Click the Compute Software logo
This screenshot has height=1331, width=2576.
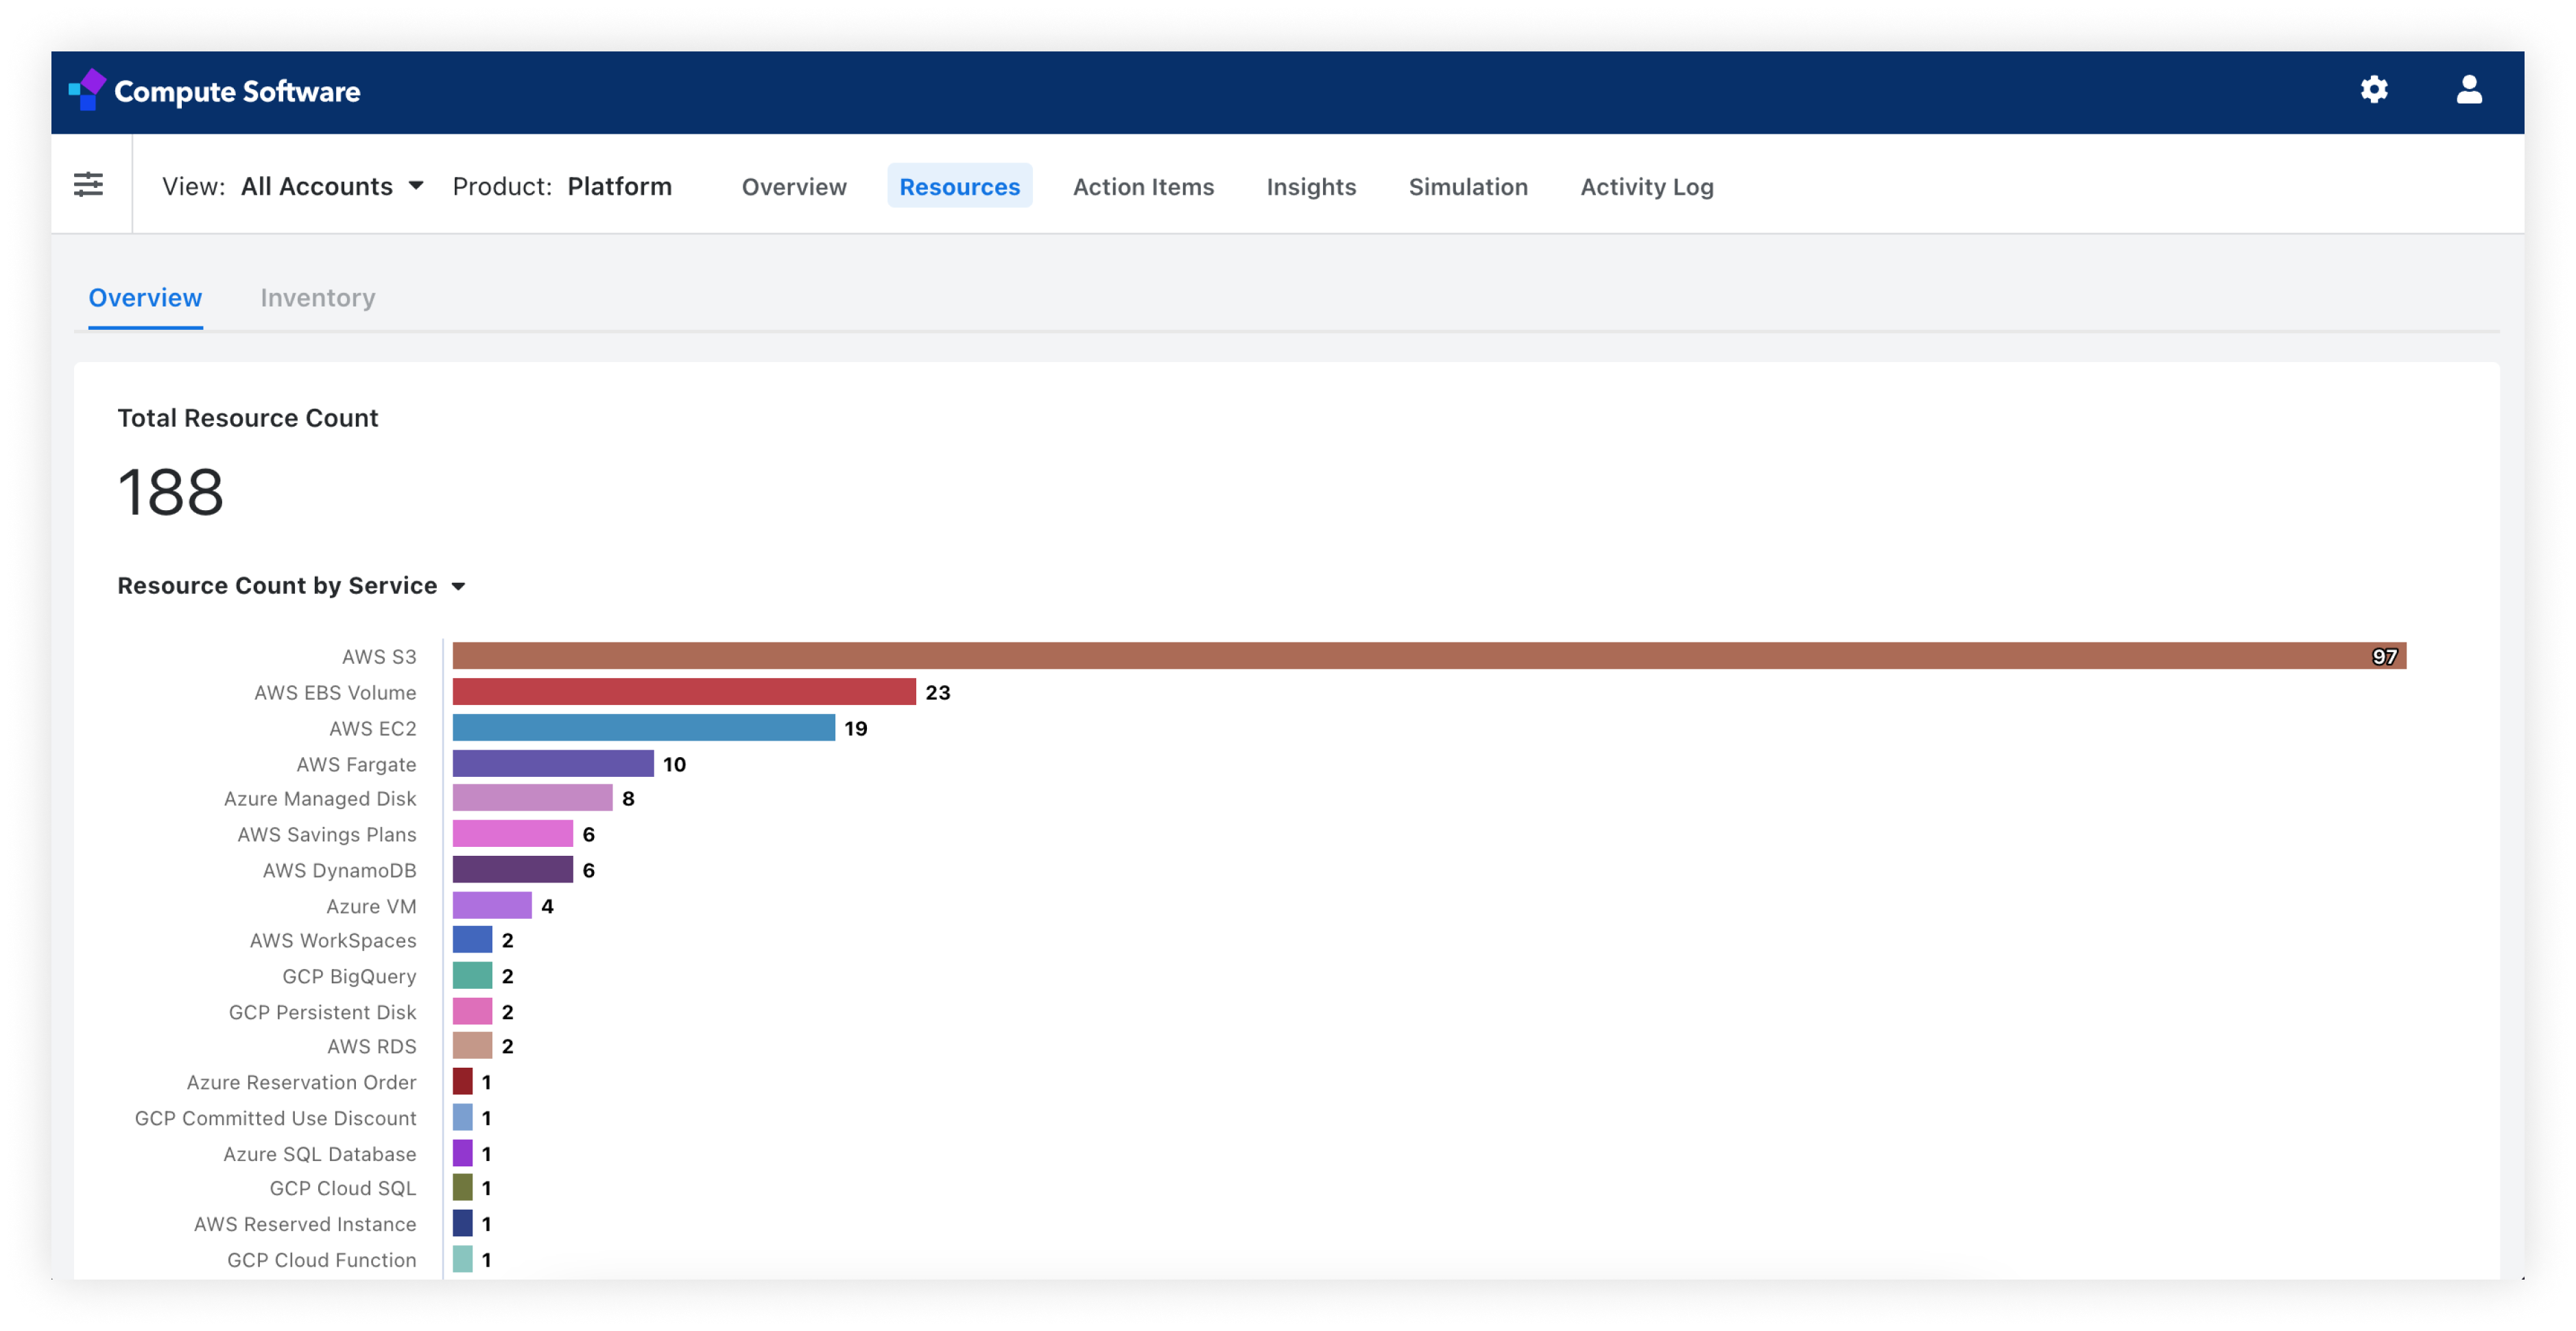(214, 91)
